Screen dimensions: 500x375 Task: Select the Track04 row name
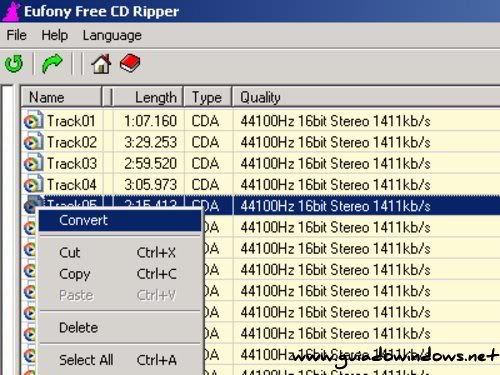coord(72,185)
